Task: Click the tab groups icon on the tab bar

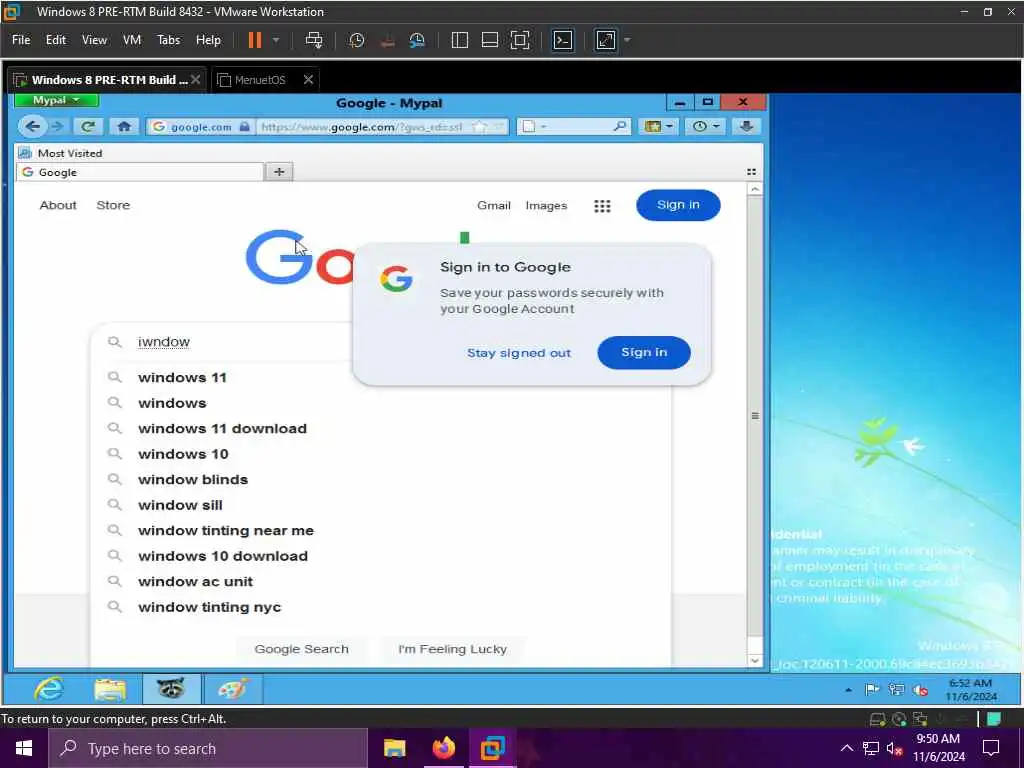Action: pos(751,172)
